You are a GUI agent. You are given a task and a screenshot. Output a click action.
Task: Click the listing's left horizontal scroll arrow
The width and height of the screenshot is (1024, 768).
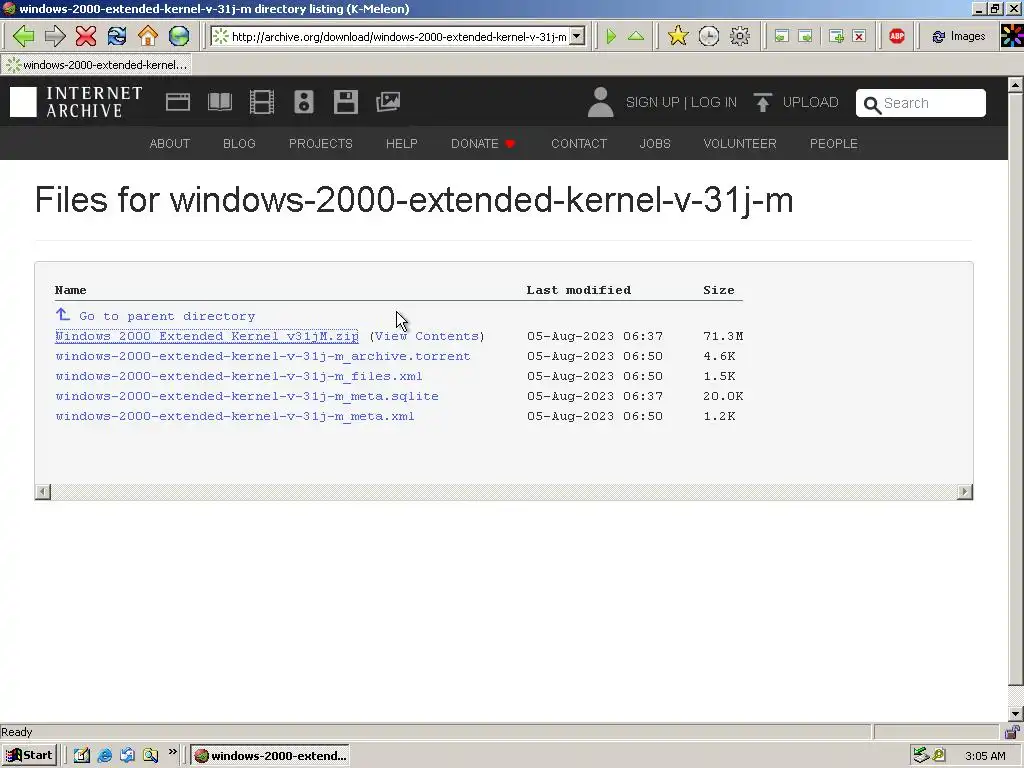43,492
